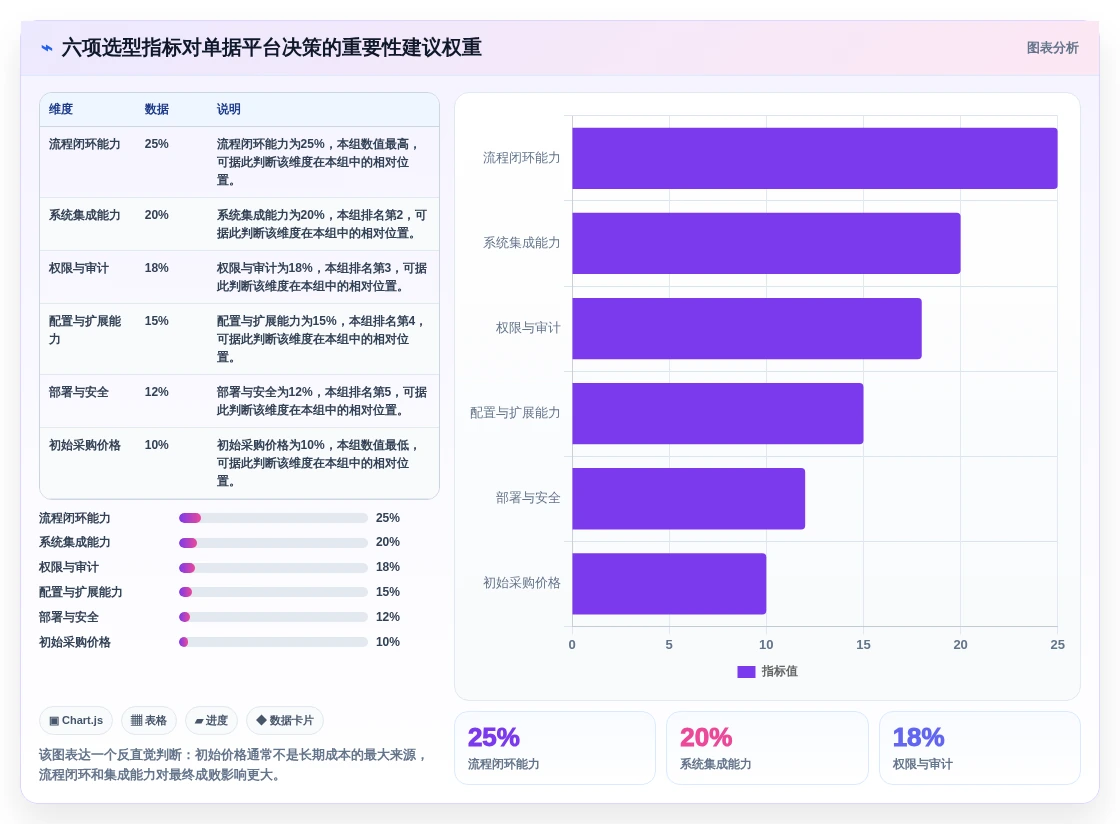The height and width of the screenshot is (824, 1120).
Task: Click the footnote text about 初始价格
Action: tap(233, 765)
